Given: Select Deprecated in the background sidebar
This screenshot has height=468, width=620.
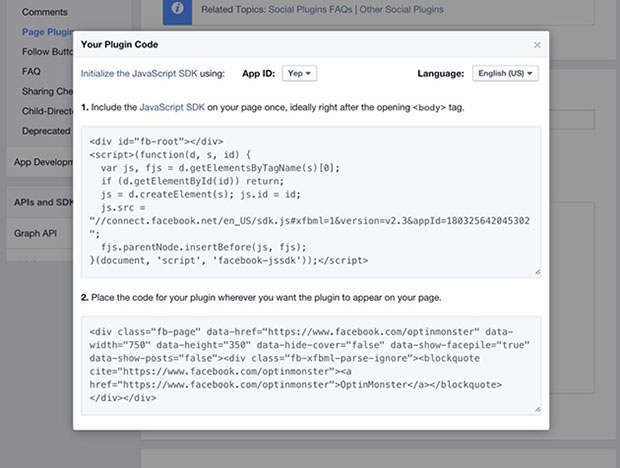Looking at the screenshot, I should (46, 131).
